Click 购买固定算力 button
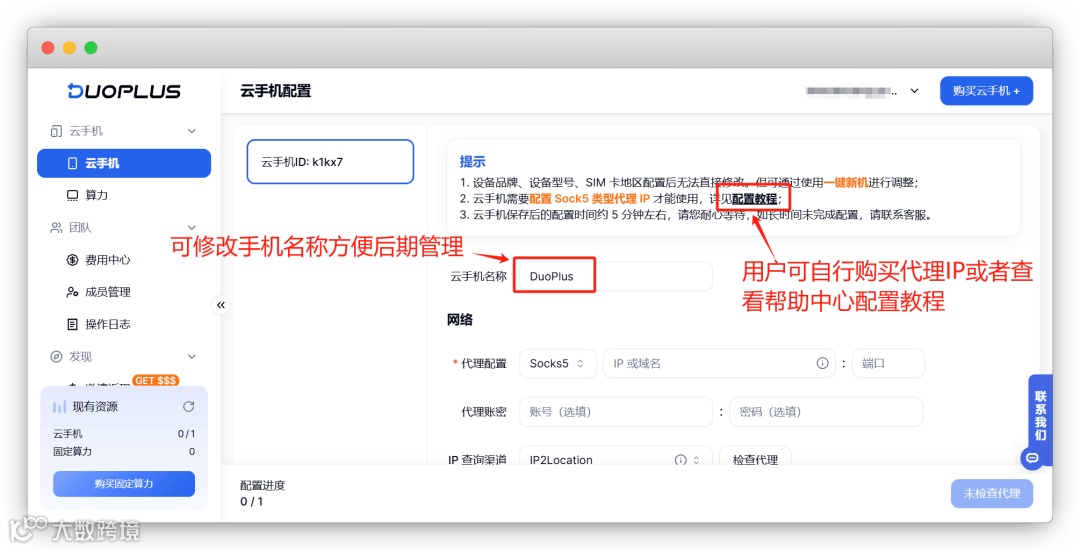The image size is (1080, 550). click(124, 484)
